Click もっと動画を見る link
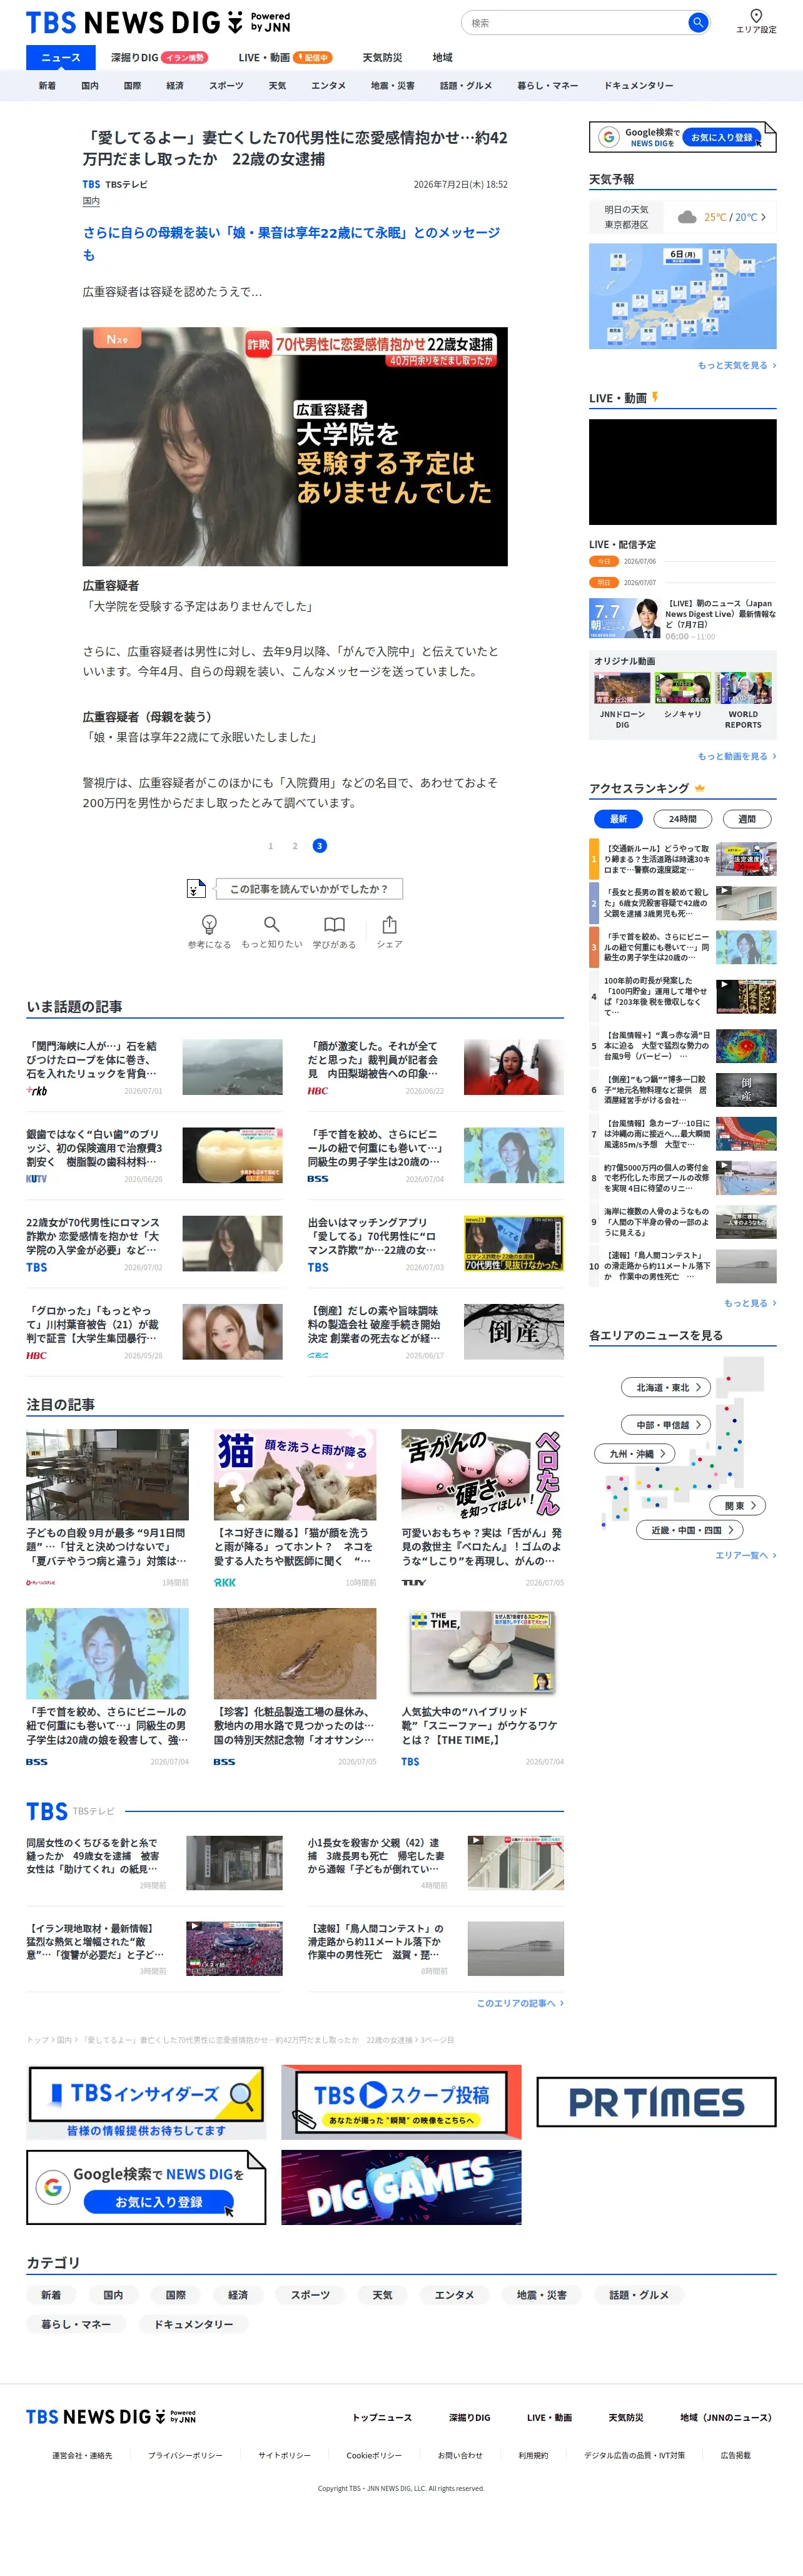Image resolution: width=803 pixels, height=2576 pixels. pos(737,756)
